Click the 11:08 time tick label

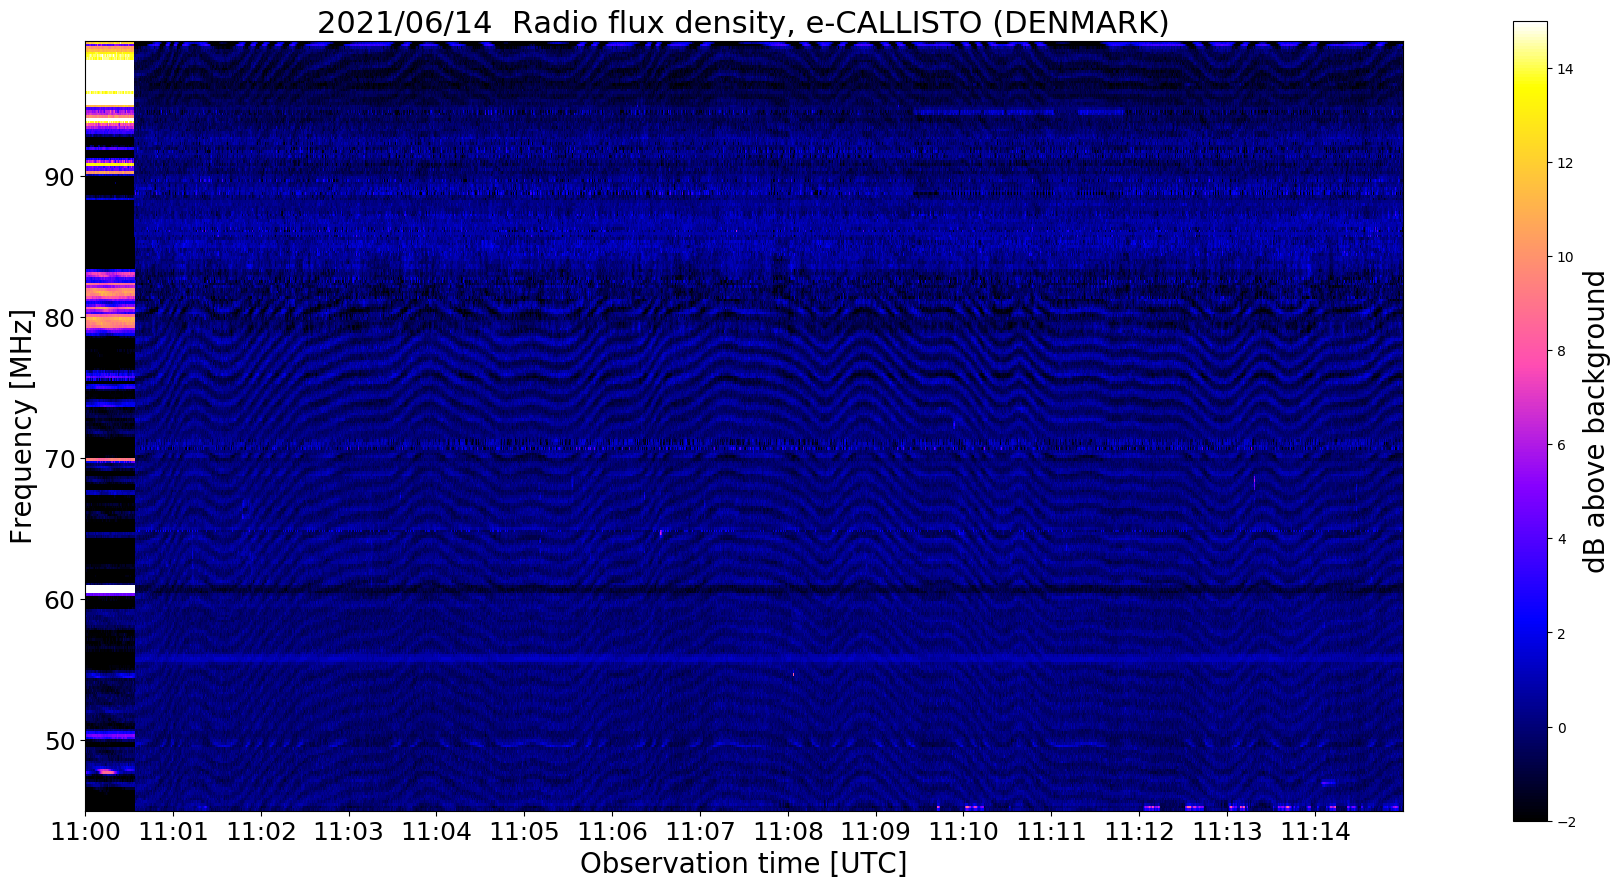point(788,832)
